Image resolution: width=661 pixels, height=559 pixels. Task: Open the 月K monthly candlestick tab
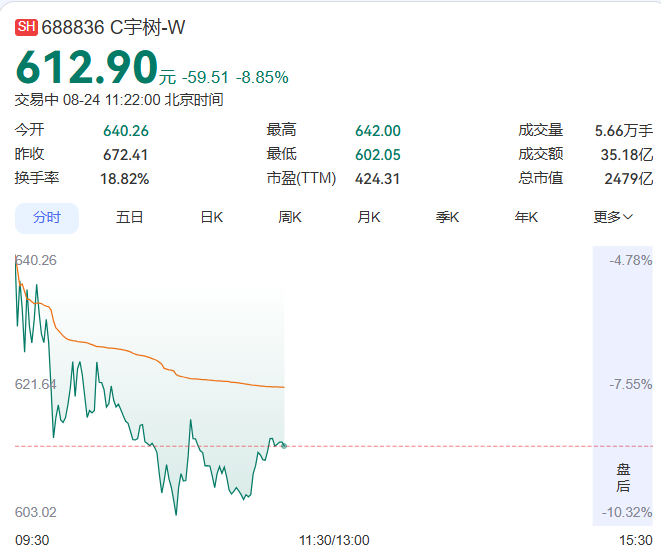click(369, 218)
